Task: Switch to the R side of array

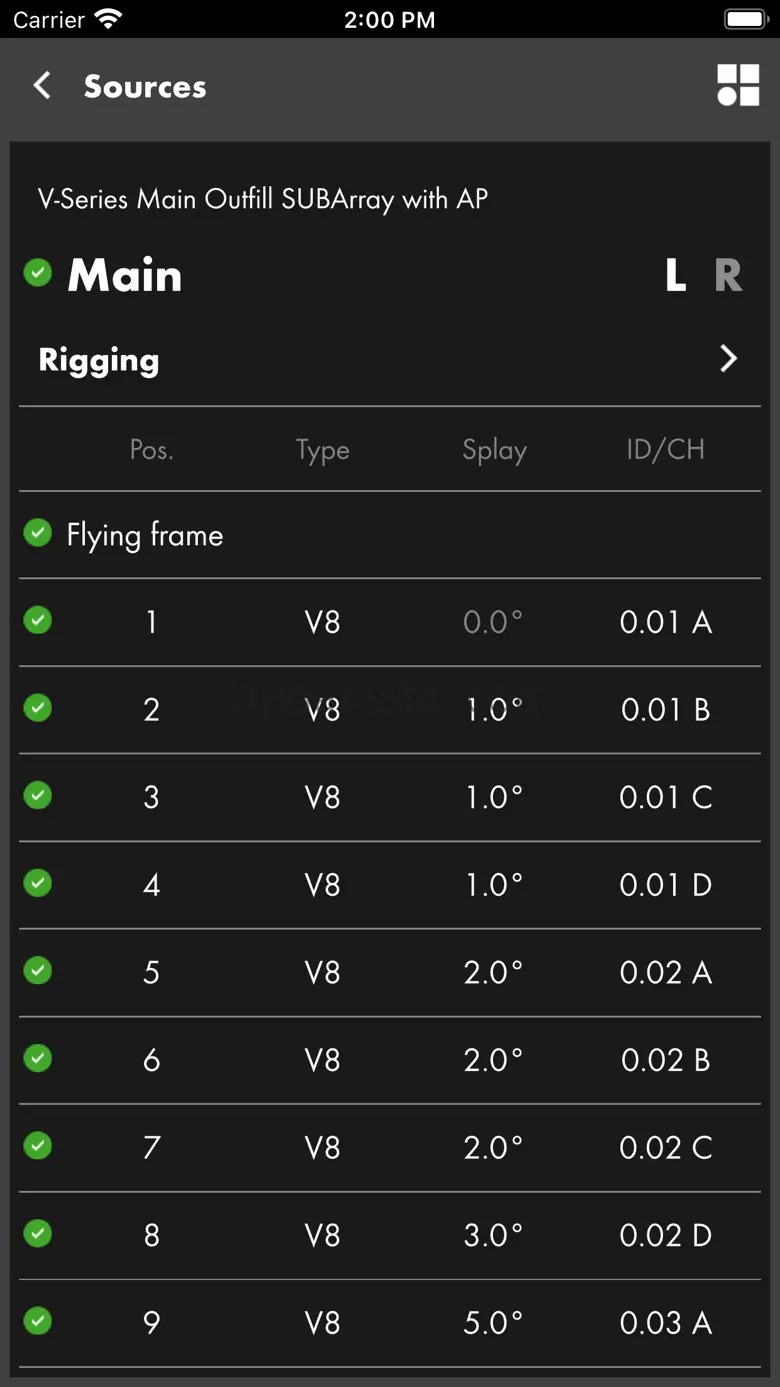Action: point(728,276)
